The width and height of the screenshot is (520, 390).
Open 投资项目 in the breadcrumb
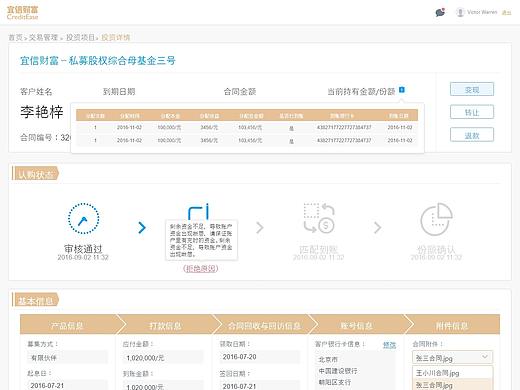click(80, 37)
